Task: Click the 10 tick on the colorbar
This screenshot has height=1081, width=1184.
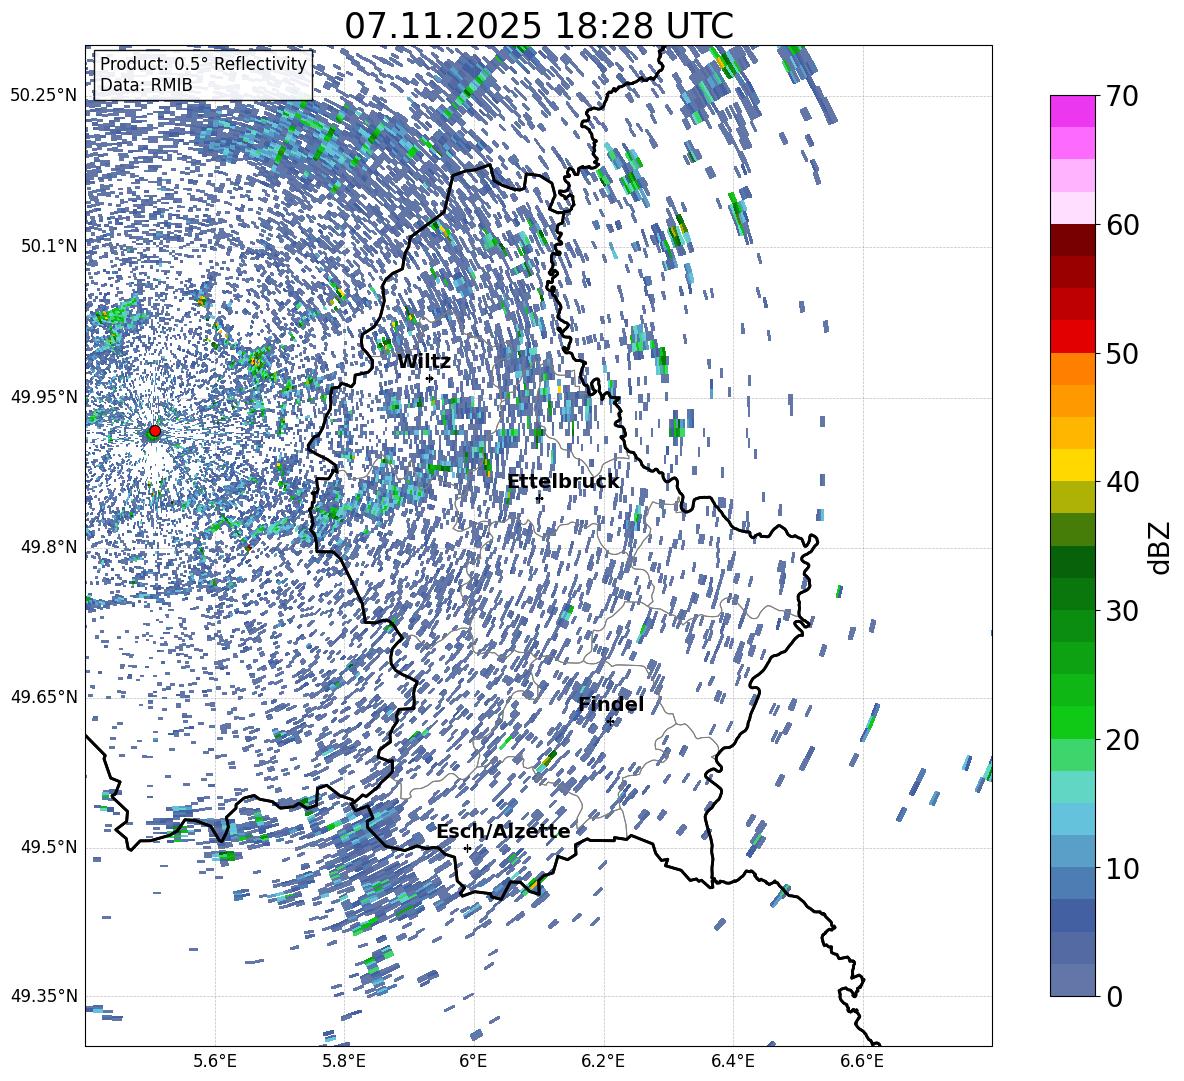Action: 1121,868
